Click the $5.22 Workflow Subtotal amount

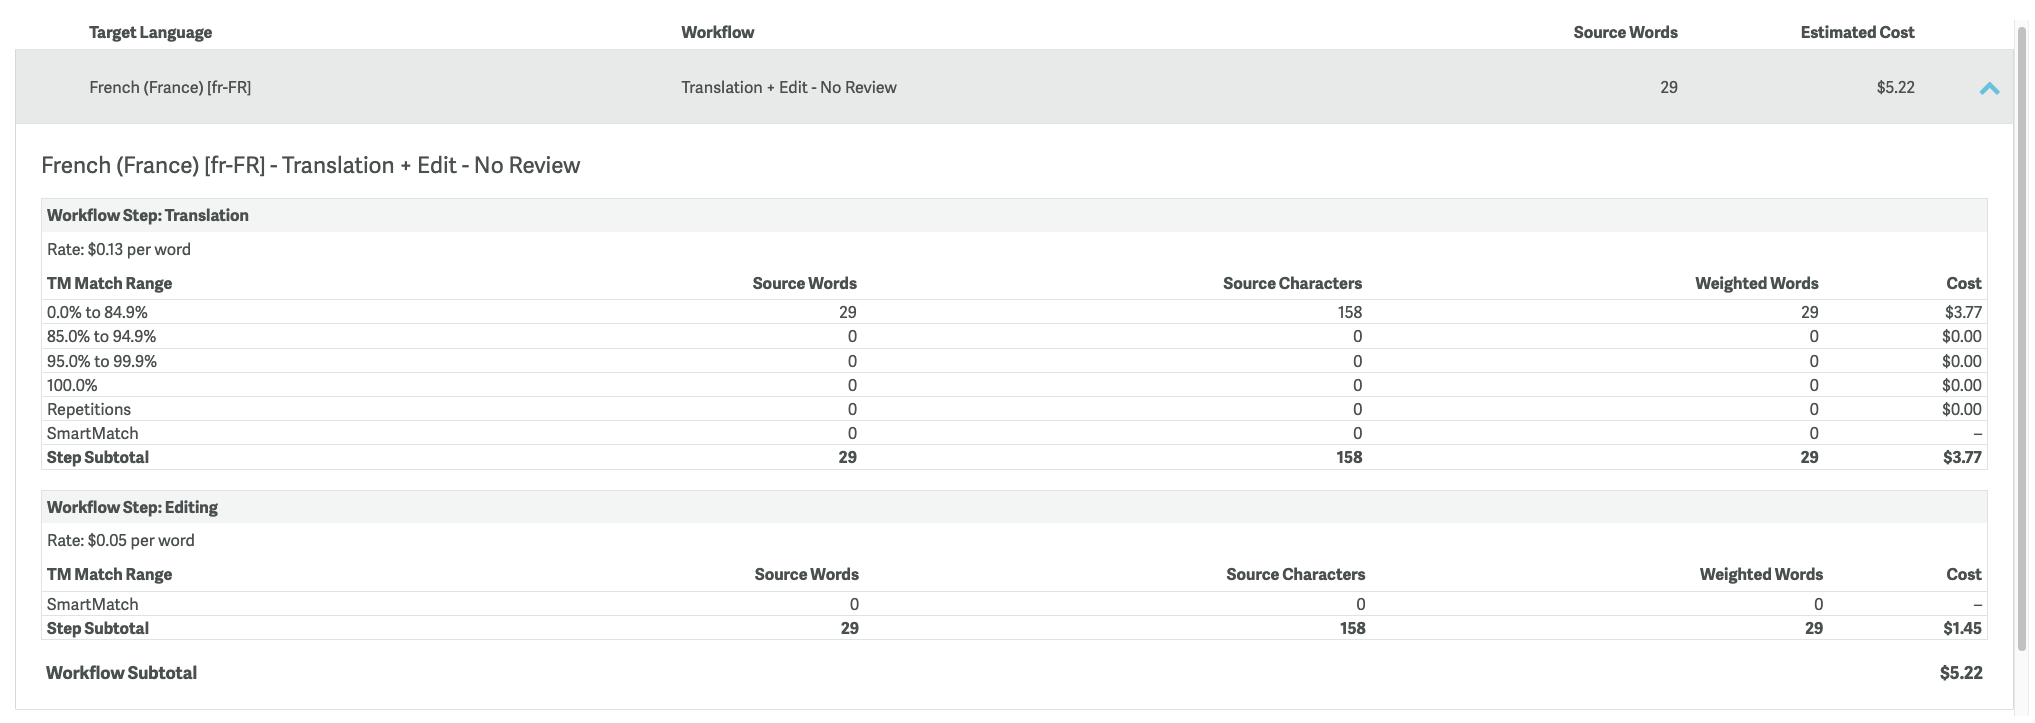click(x=1960, y=673)
